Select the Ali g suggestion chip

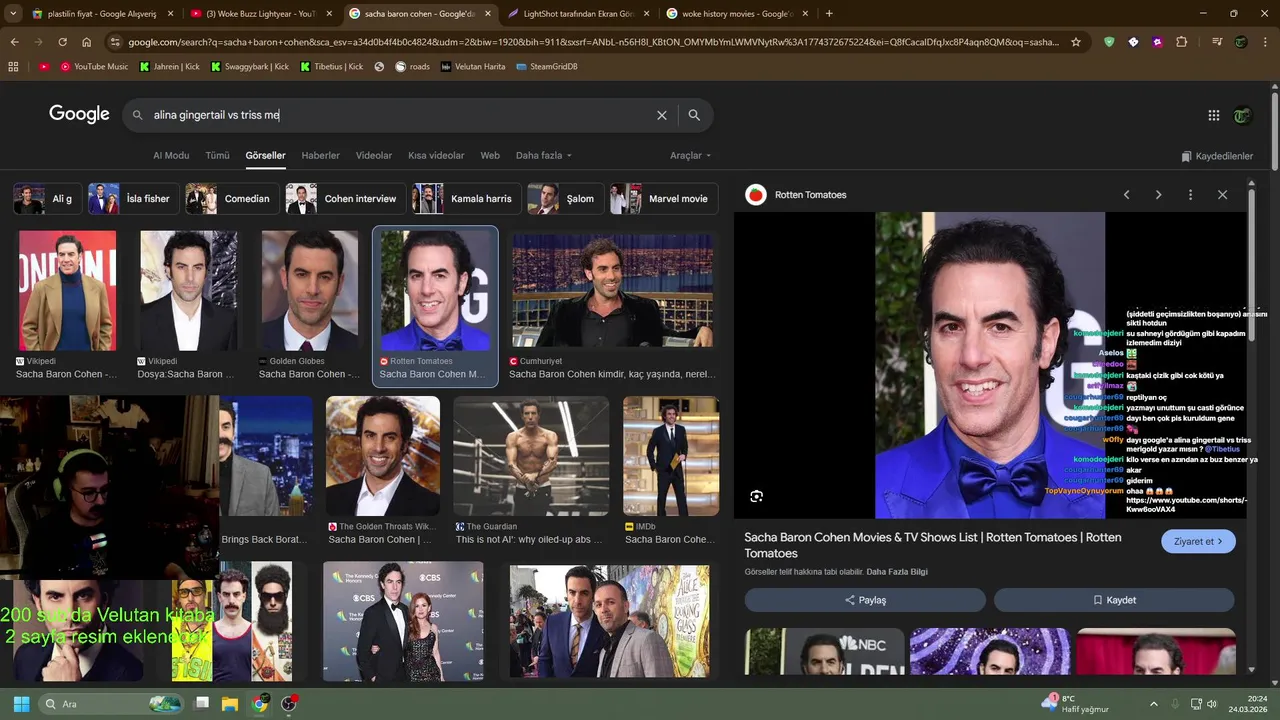coord(45,199)
